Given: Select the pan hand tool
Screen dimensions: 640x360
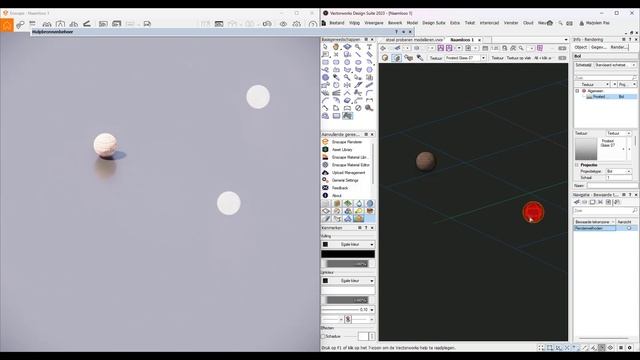Looking at the screenshot, I should click(336, 47).
